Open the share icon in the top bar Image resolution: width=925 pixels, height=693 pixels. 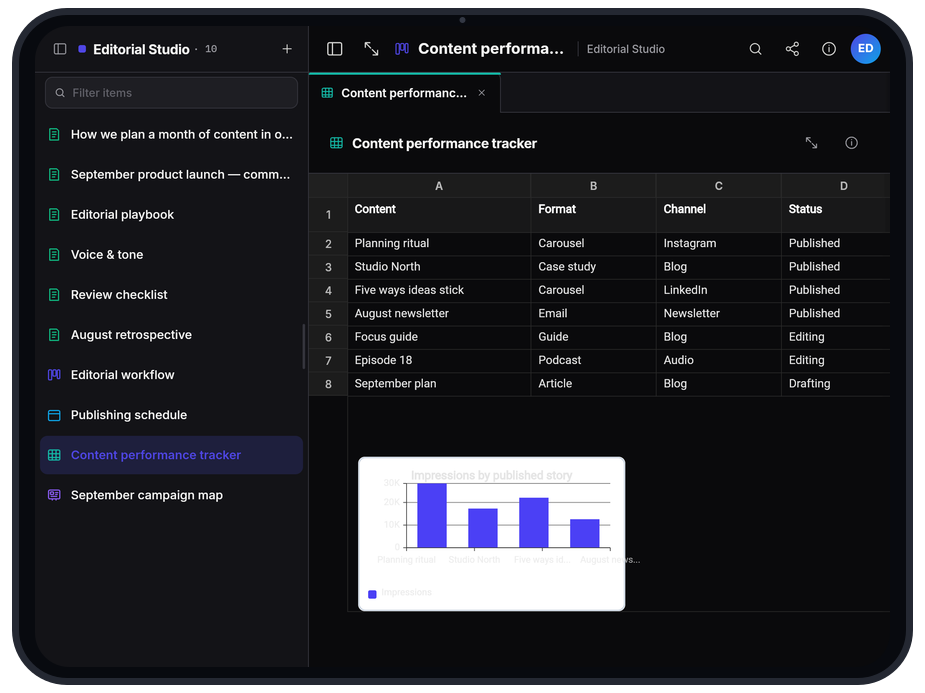point(792,49)
